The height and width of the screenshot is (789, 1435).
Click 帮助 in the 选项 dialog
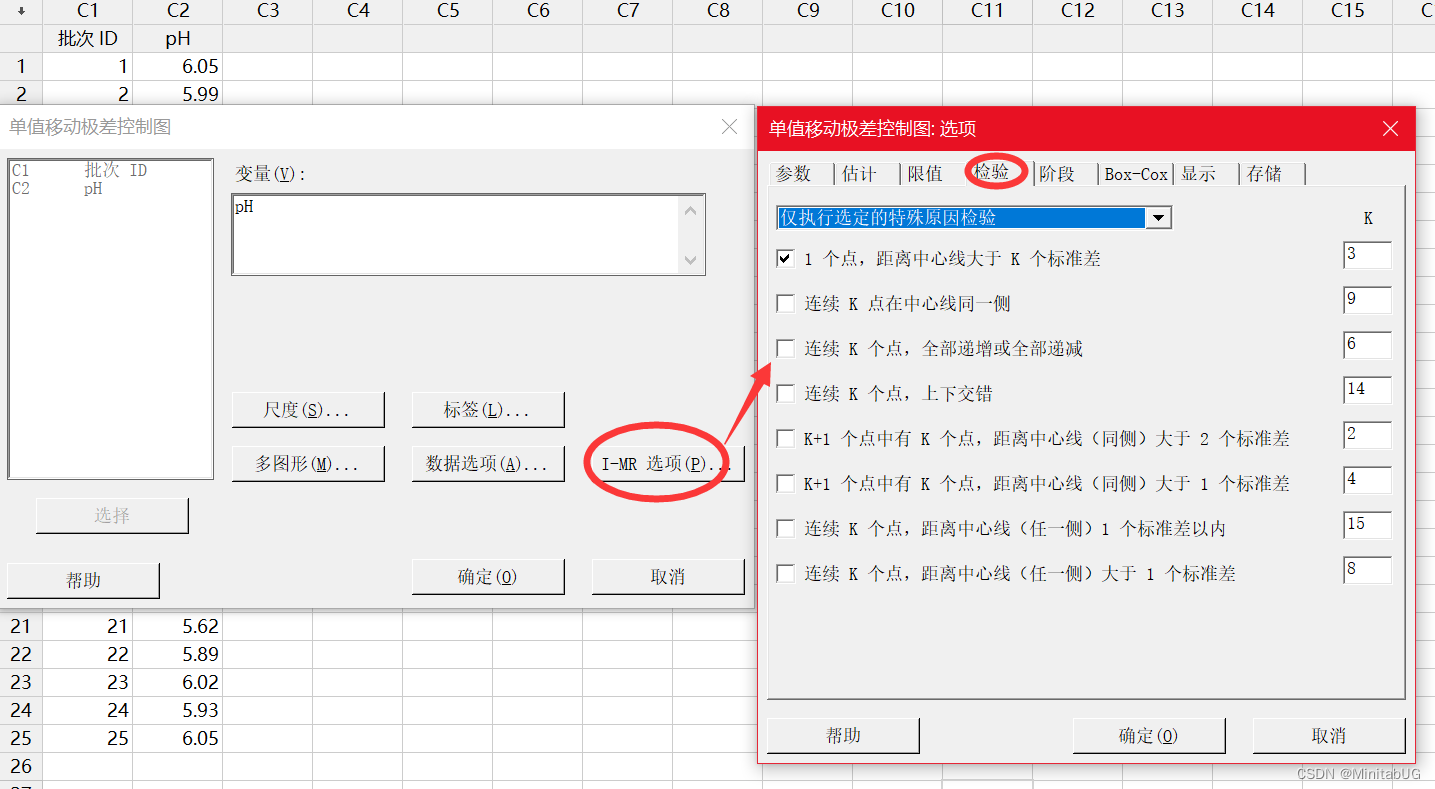coord(843,736)
